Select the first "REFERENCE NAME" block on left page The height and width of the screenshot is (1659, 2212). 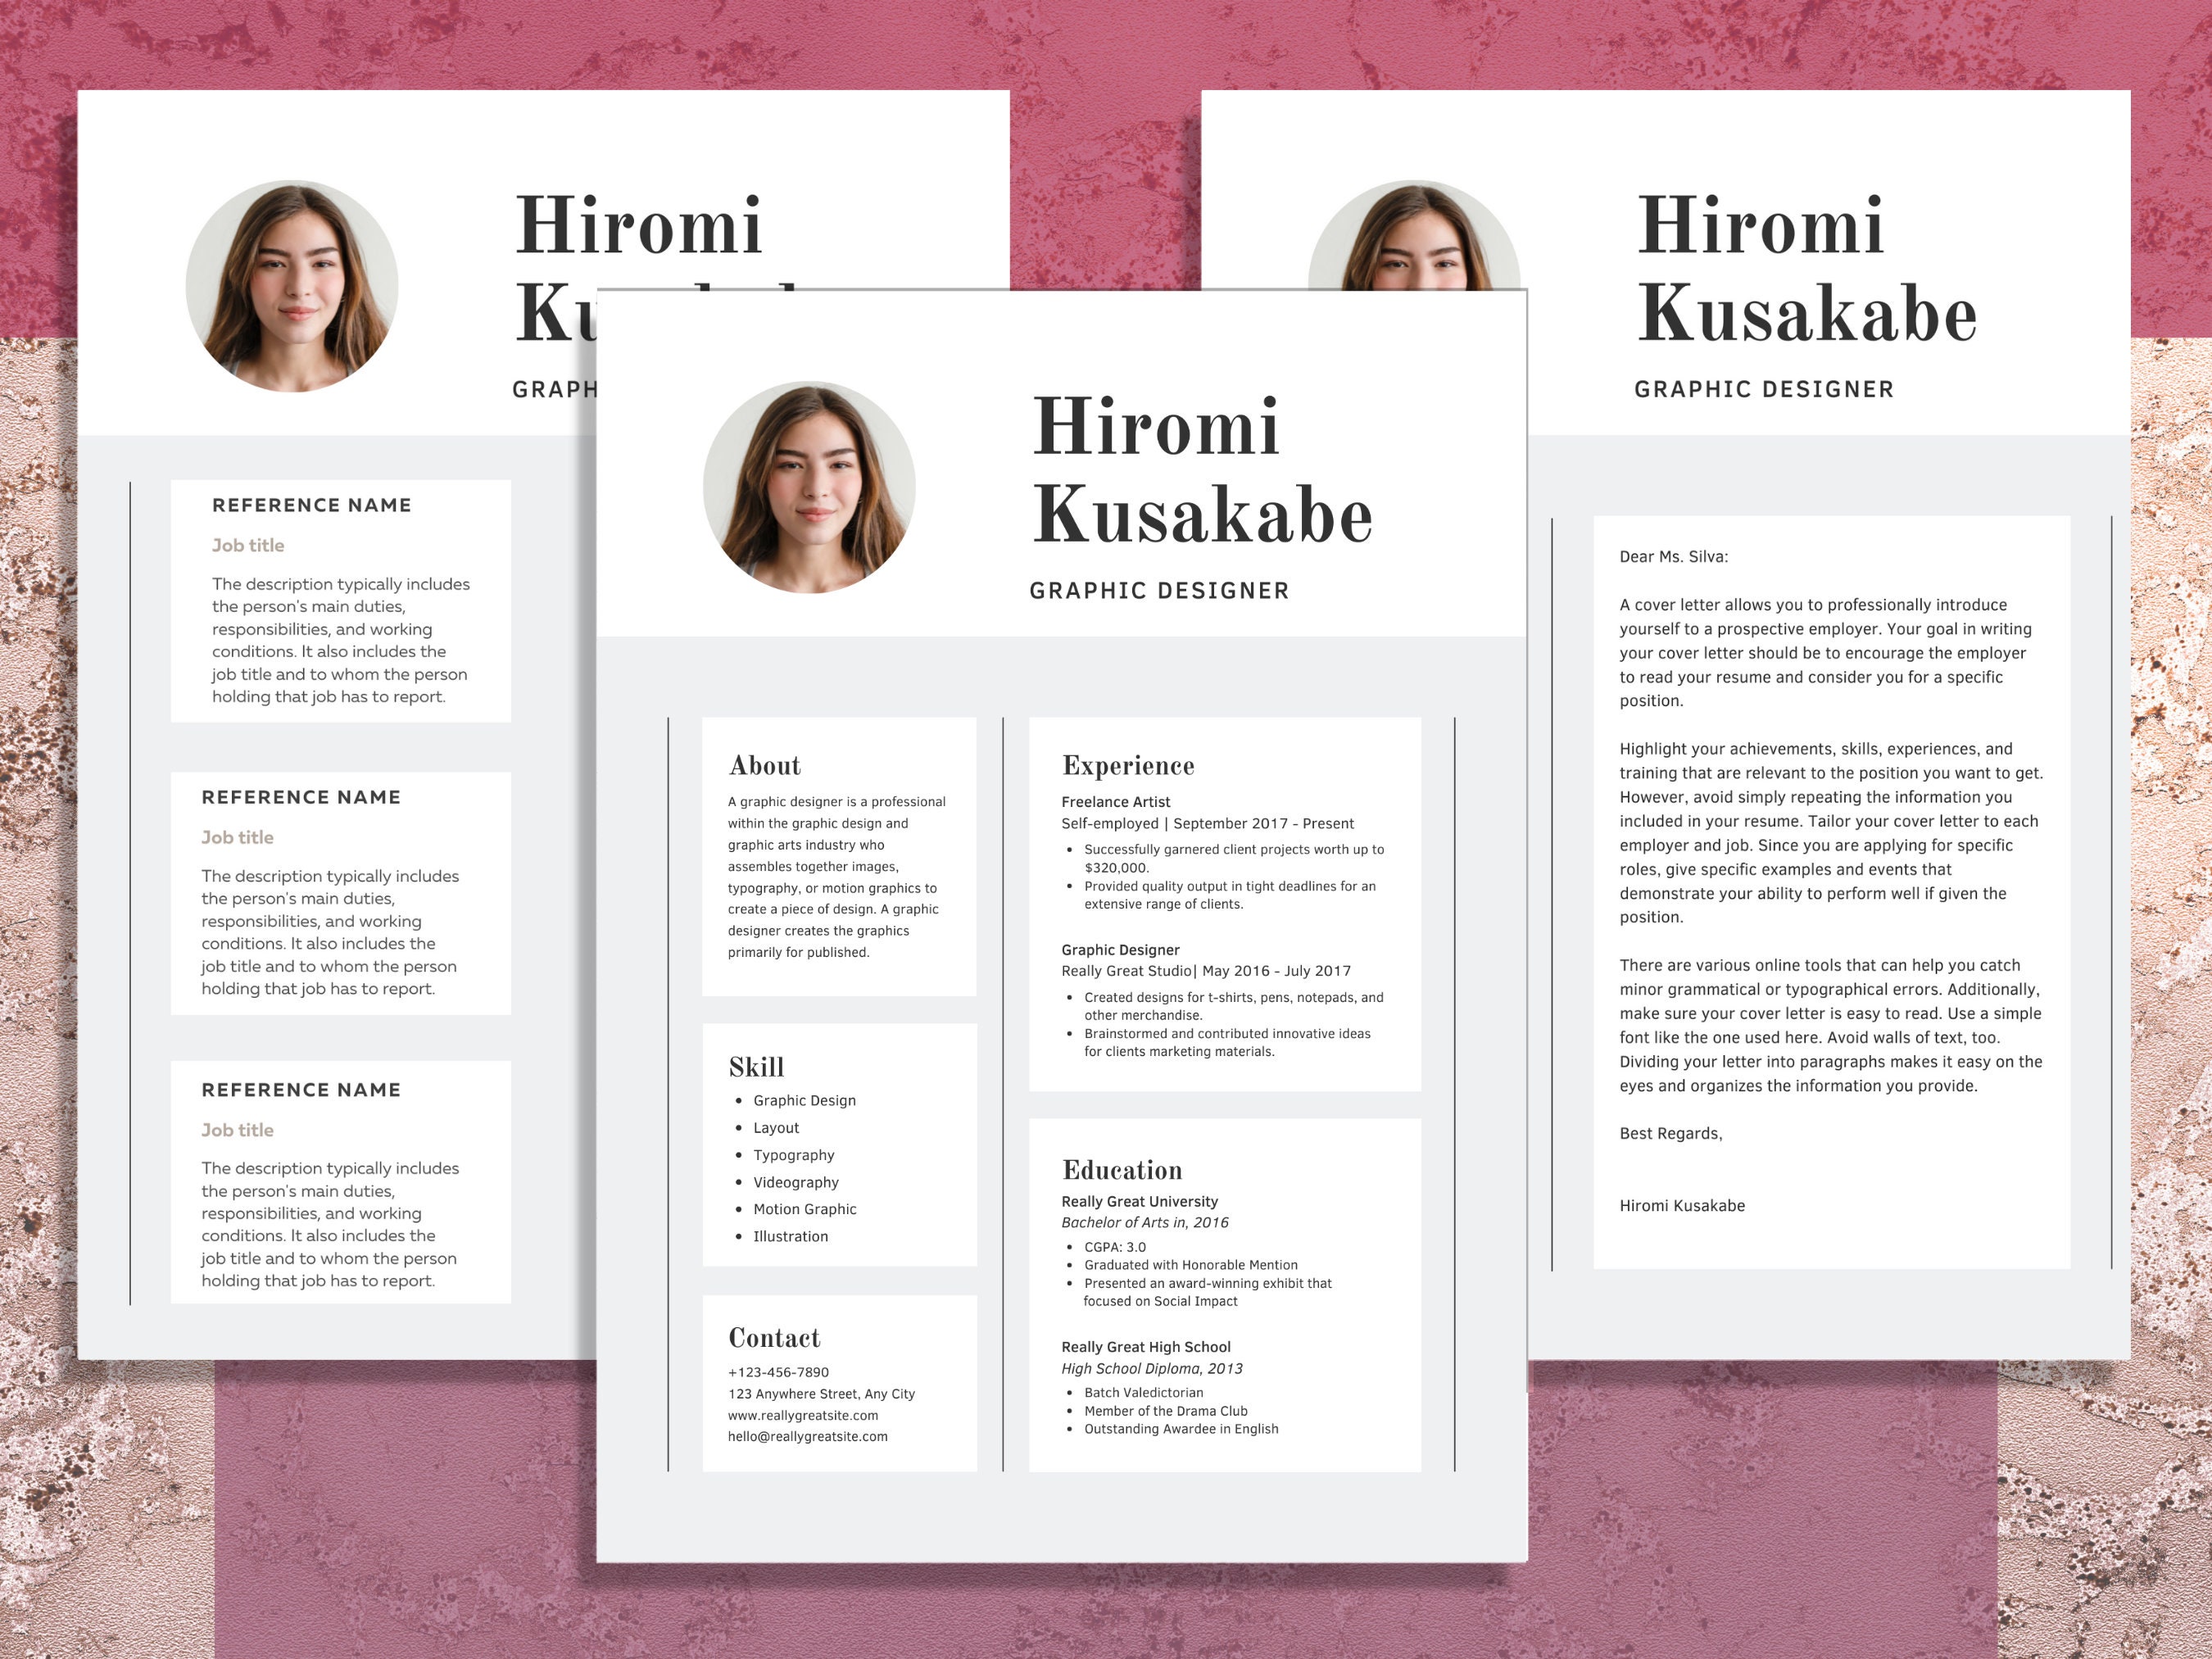(312, 505)
